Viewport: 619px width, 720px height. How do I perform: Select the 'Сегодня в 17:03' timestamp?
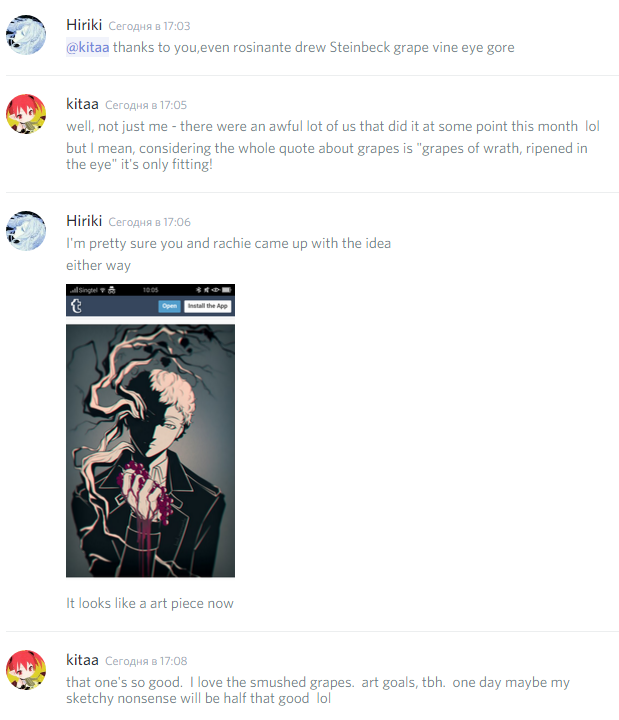coord(149,26)
